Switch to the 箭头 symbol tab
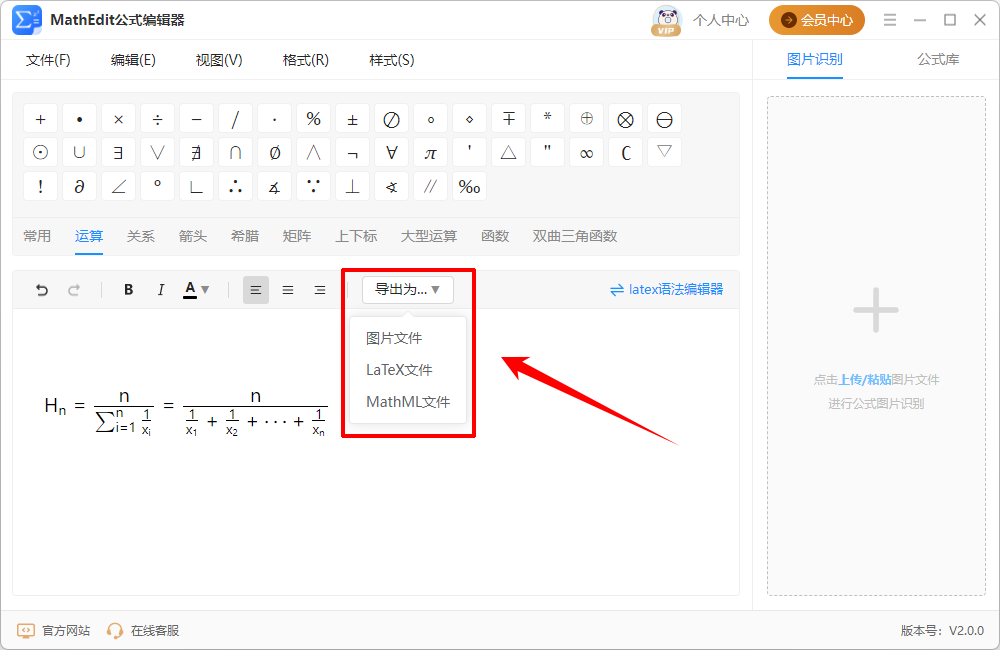 193,236
